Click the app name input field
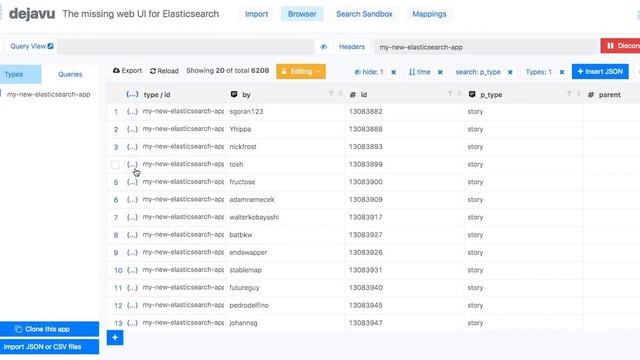 pyautogui.click(x=486, y=47)
